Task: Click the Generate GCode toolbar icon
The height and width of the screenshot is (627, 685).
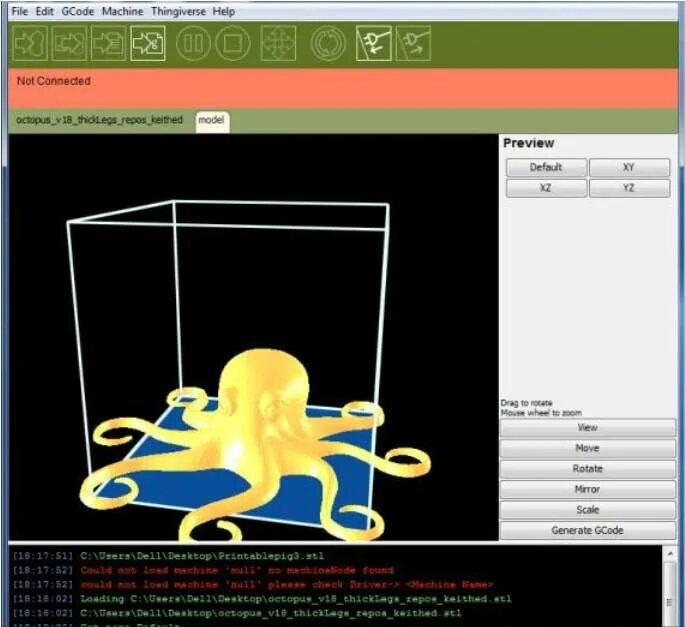Action: (x=148, y=43)
